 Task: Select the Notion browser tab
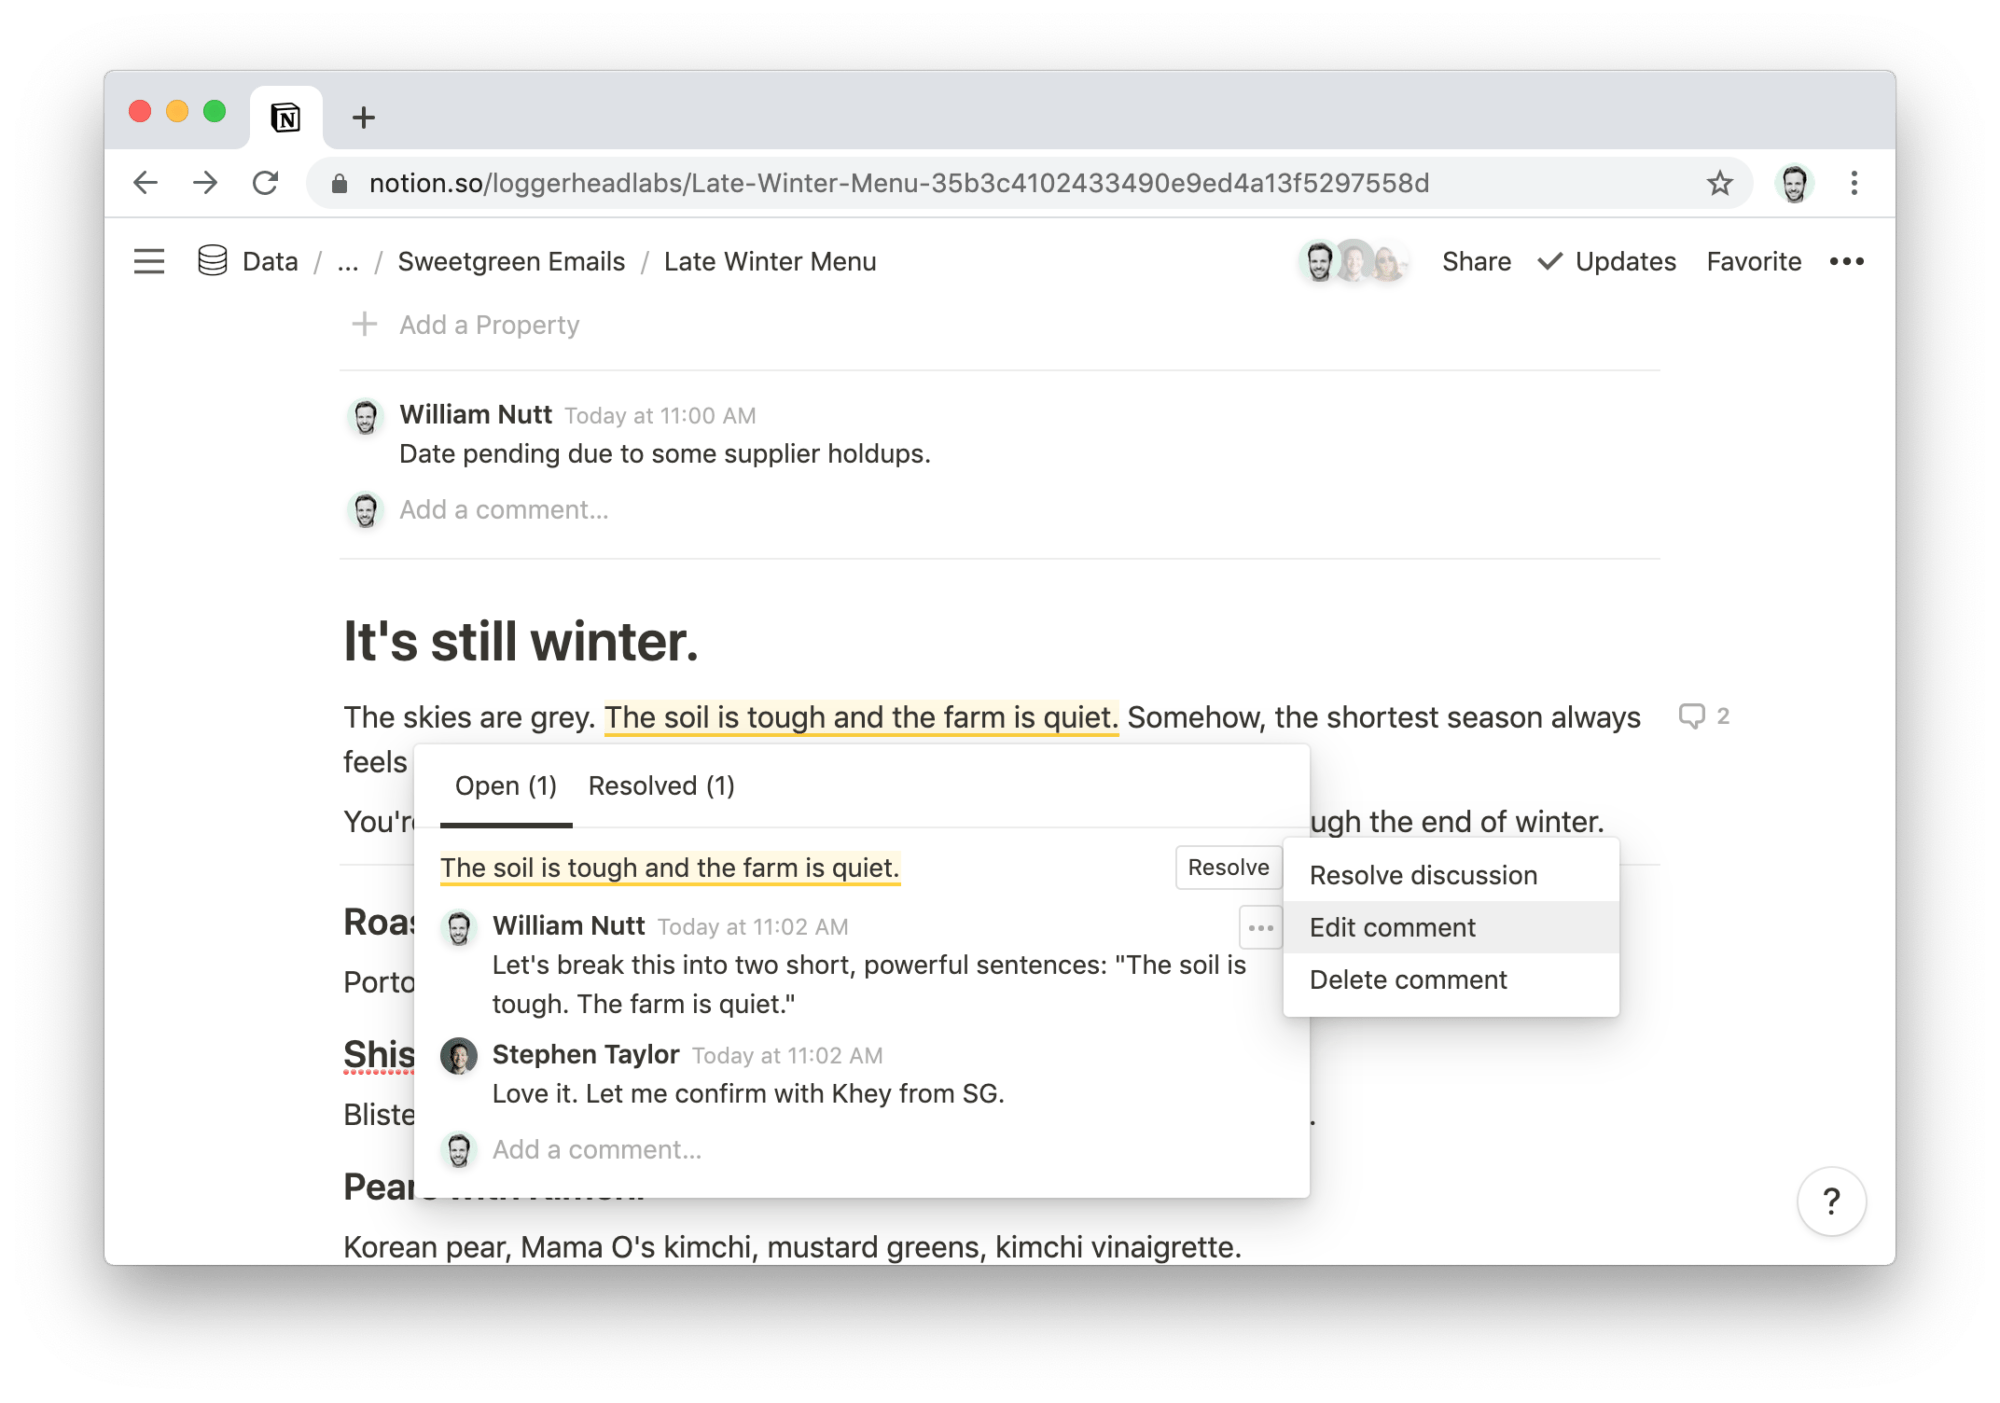click(x=286, y=118)
